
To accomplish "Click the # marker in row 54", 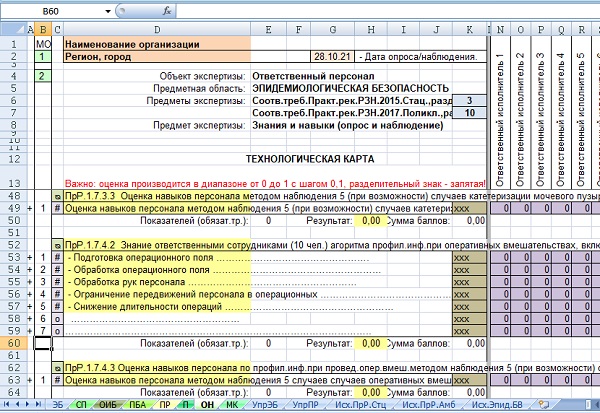I will [57, 270].
